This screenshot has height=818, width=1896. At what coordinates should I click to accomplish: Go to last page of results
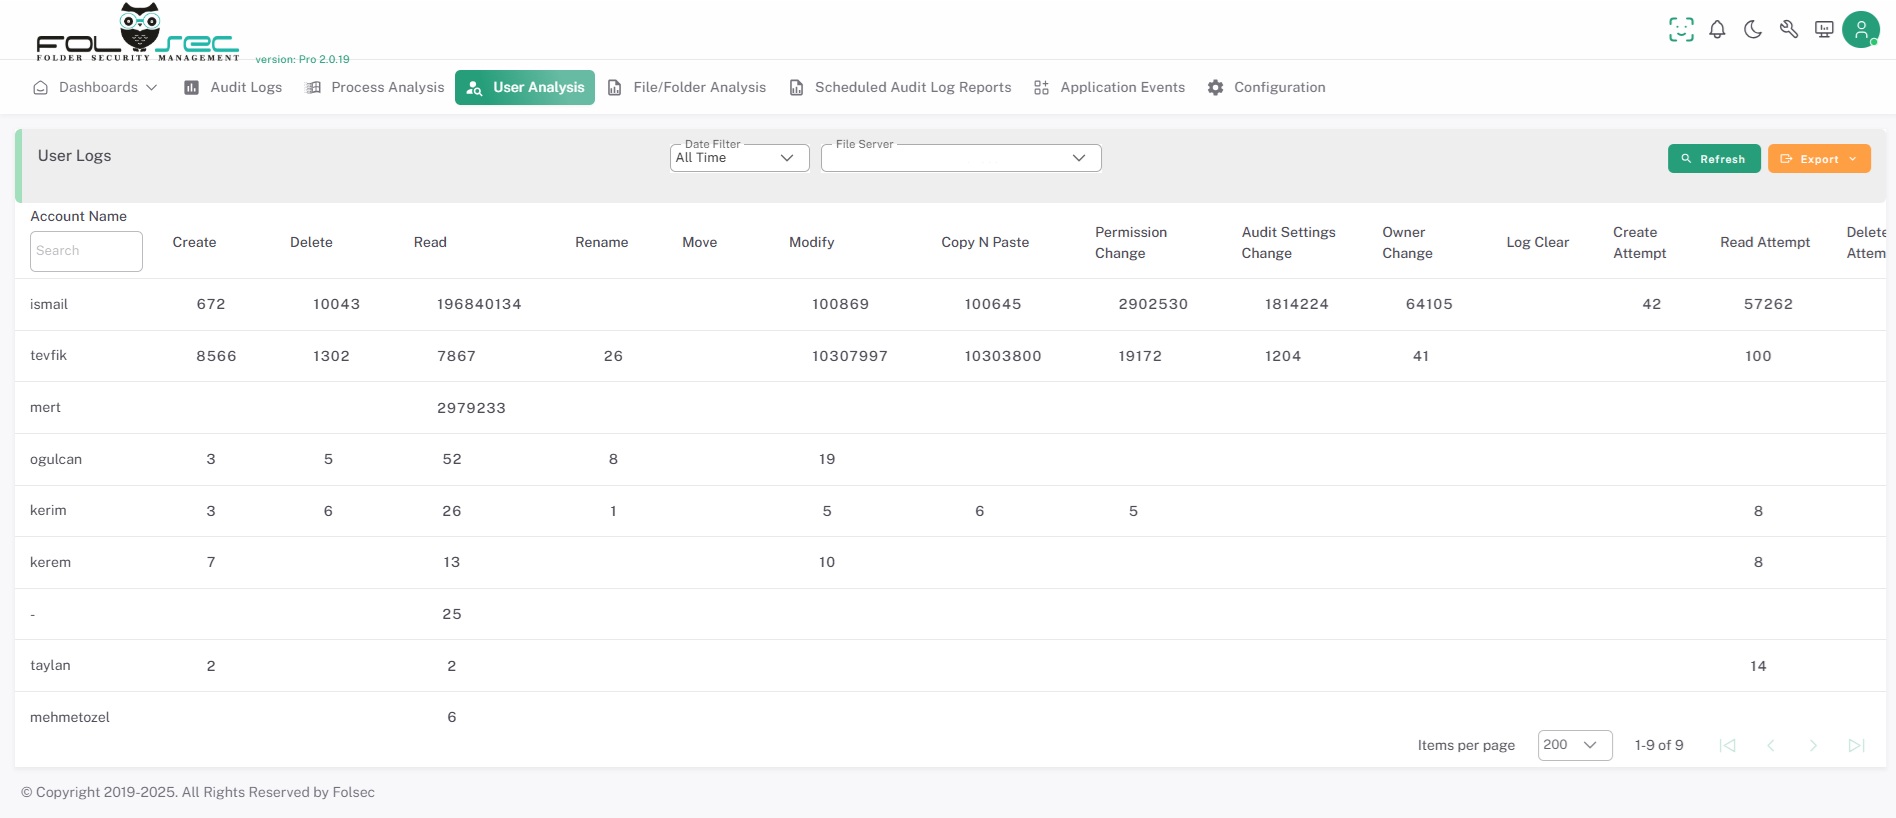click(1856, 746)
